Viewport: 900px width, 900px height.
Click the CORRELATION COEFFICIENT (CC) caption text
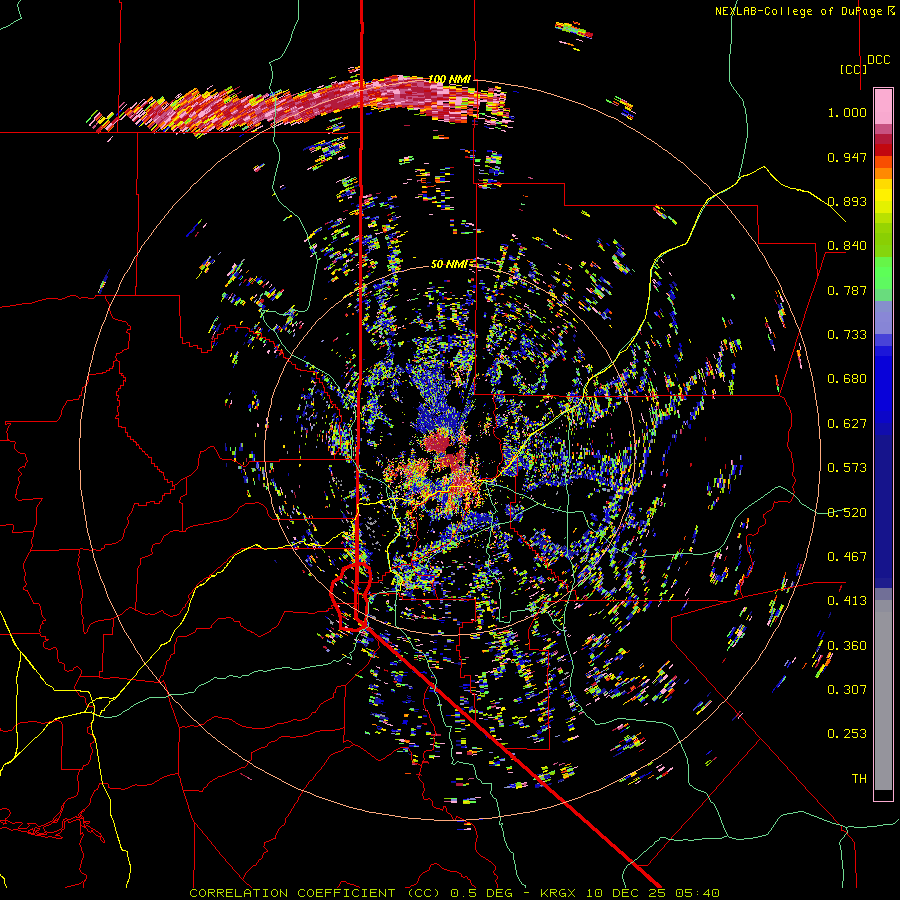click(x=315, y=893)
